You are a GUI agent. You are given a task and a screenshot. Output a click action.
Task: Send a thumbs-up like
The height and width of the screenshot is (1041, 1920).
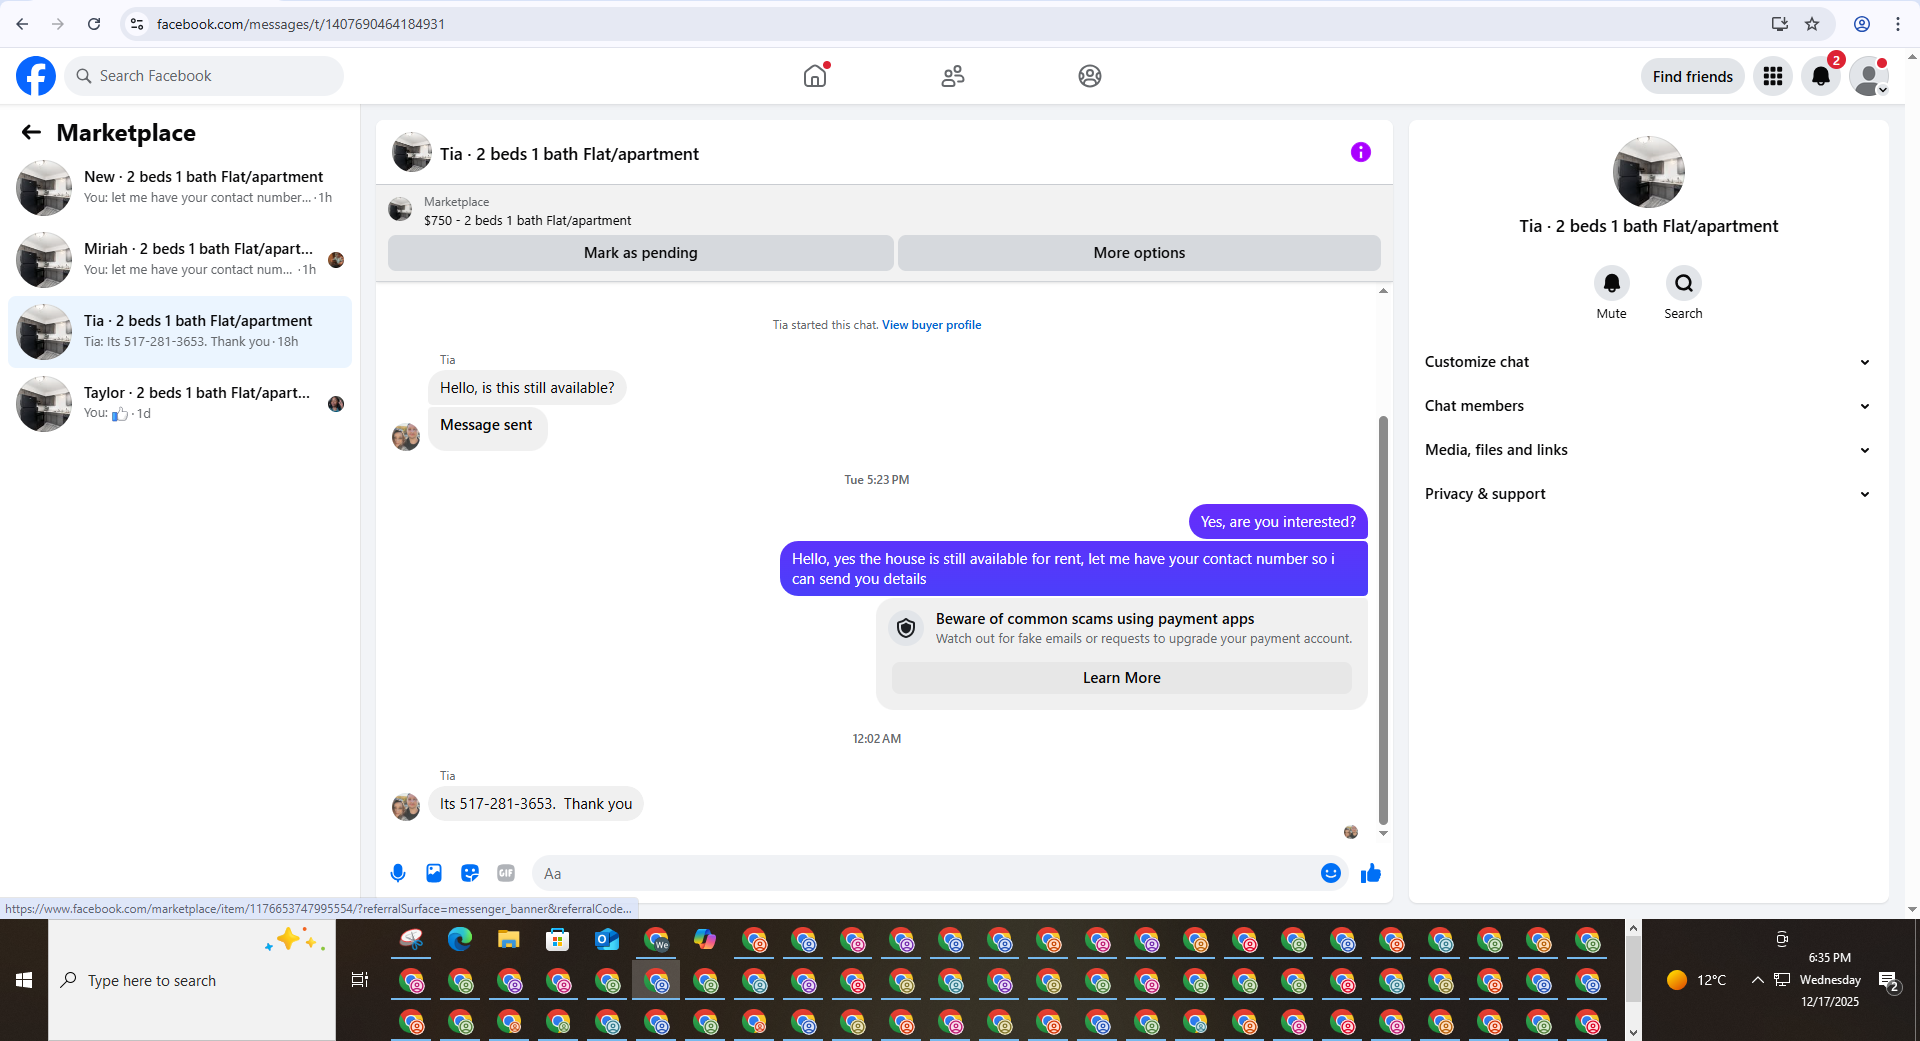(x=1371, y=873)
